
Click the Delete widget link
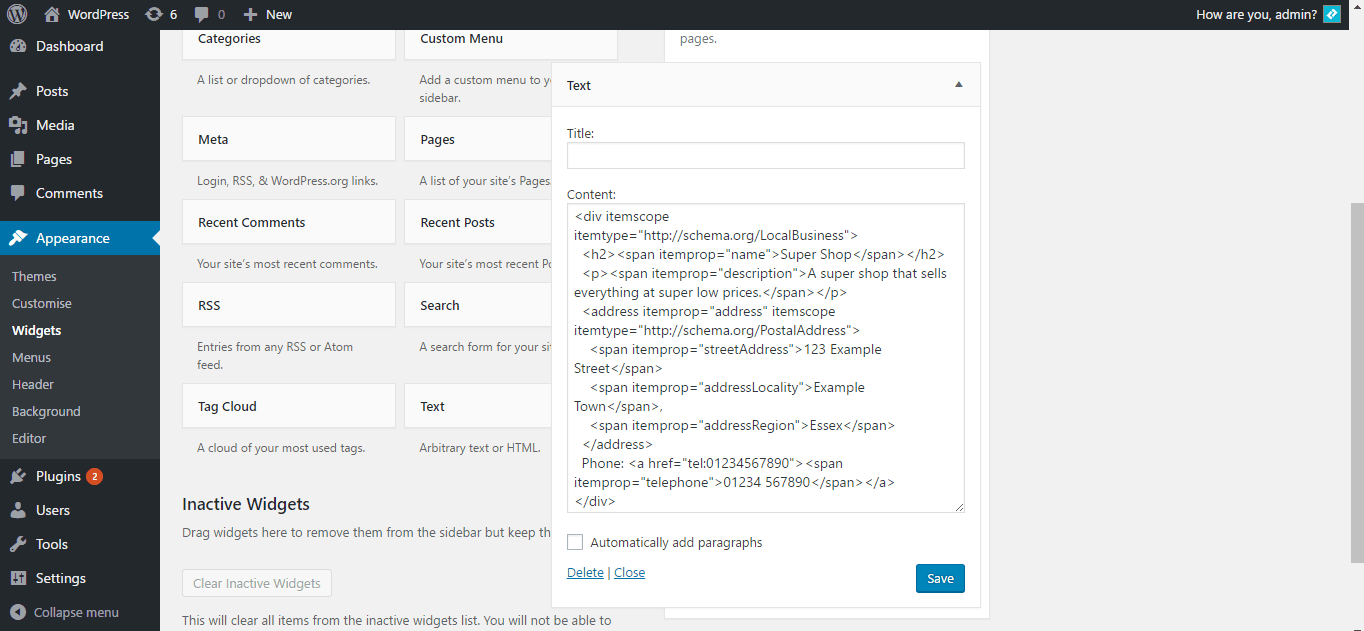click(x=585, y=572)
